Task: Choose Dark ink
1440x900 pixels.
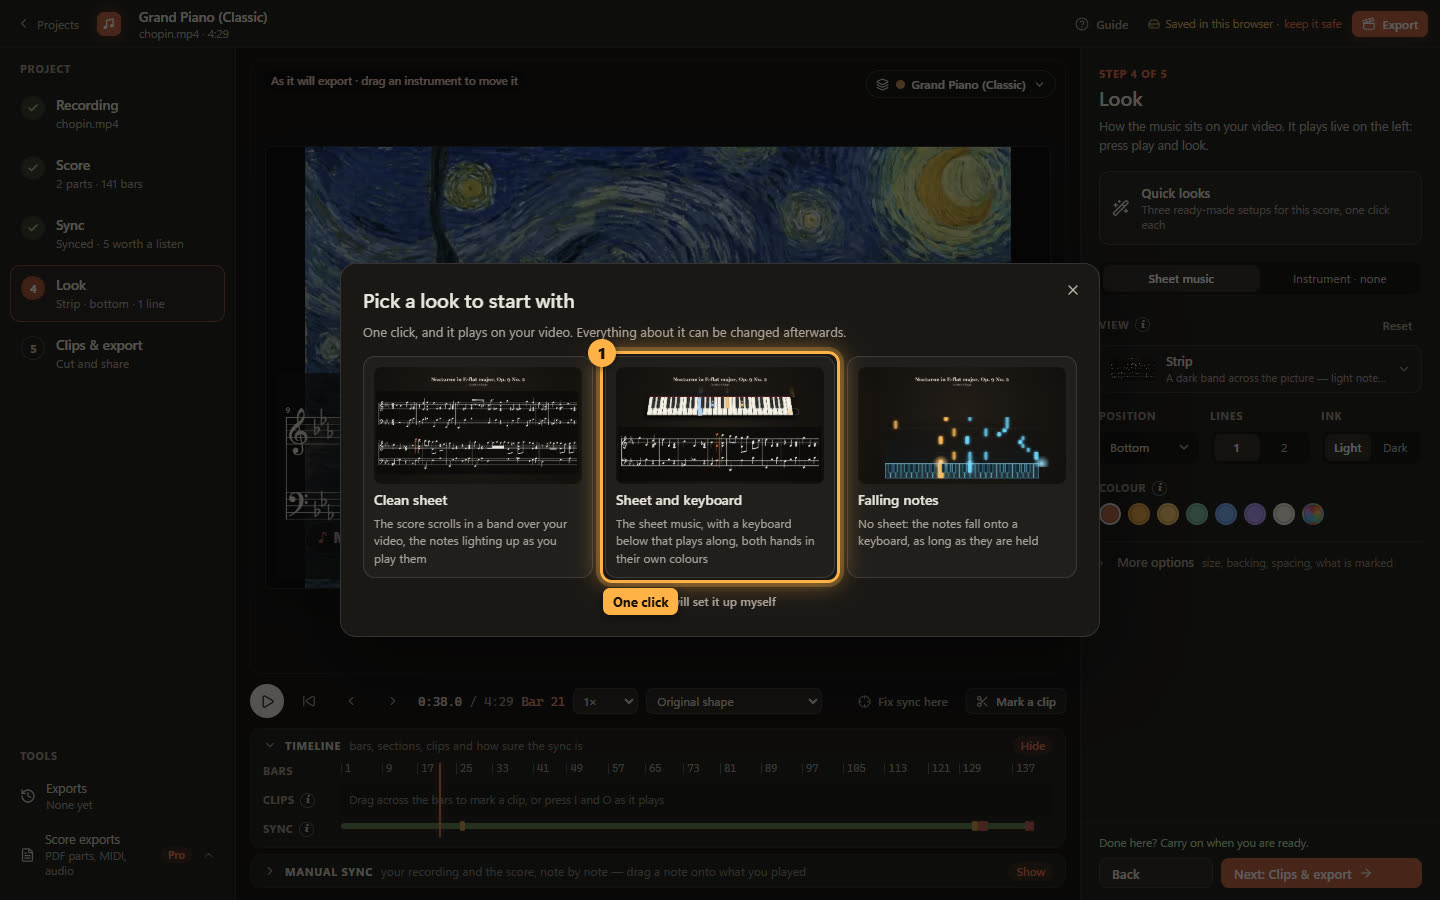Action: pos(1395,448)
